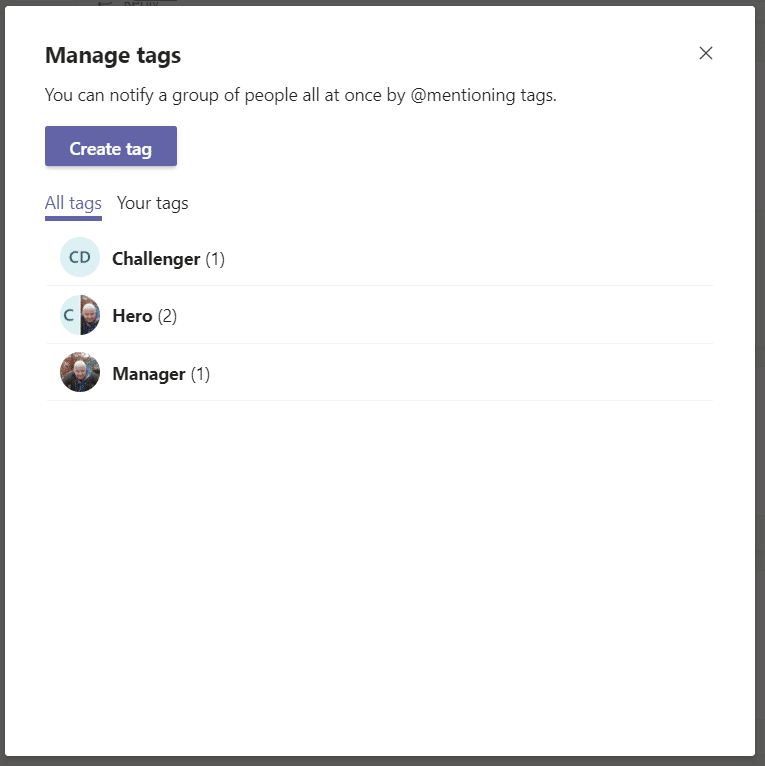
Task: Click the CD avatar for Challenger
Action: [80, 258]
